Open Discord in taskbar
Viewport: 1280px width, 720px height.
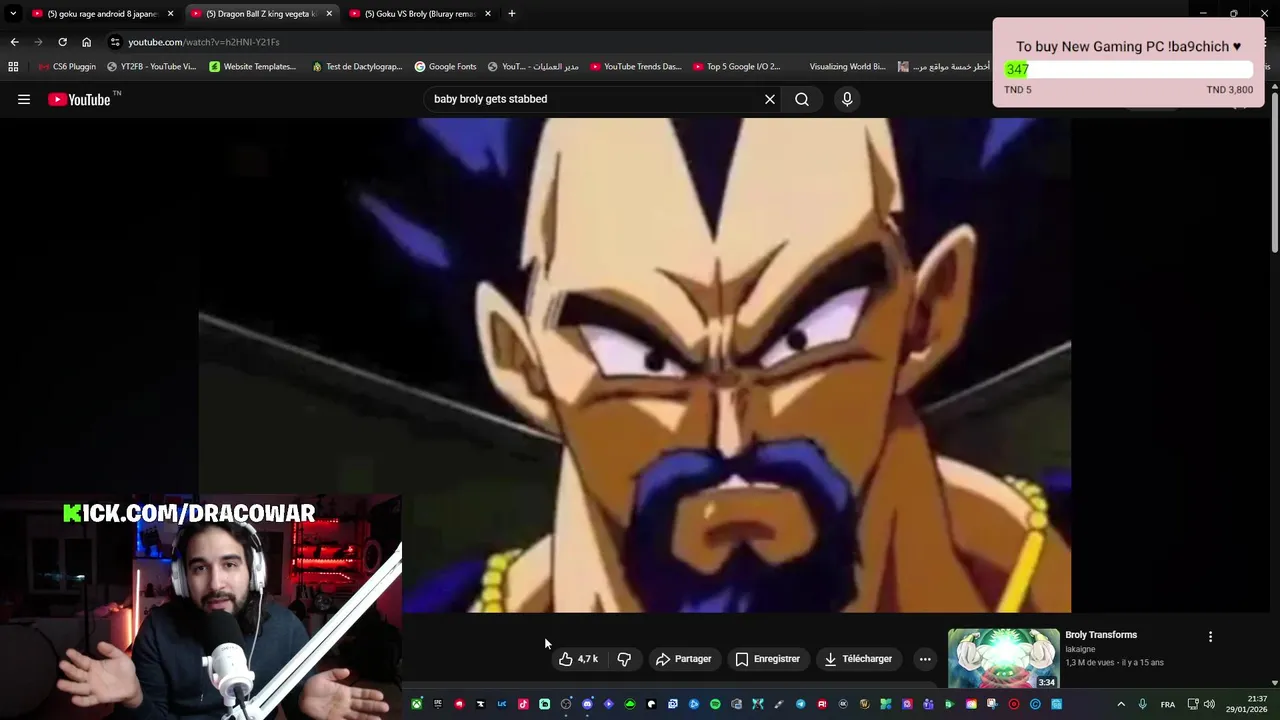pos(587,704)
